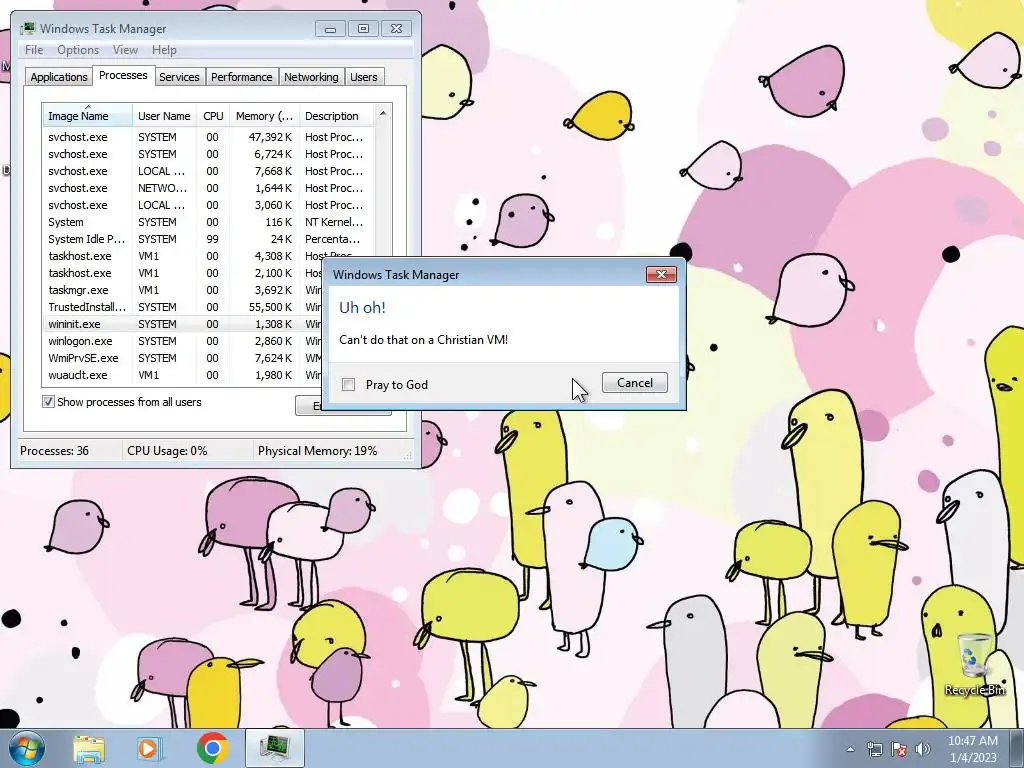1024x768 pixels.
Task: Select svchost.exe run by NETWO… user
Action: (209, 188)
